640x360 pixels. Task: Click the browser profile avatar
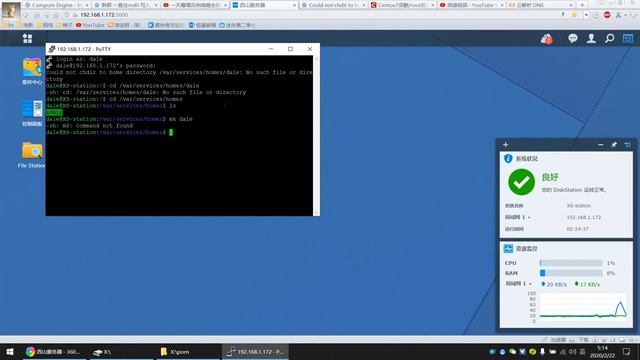coord(11,11)
